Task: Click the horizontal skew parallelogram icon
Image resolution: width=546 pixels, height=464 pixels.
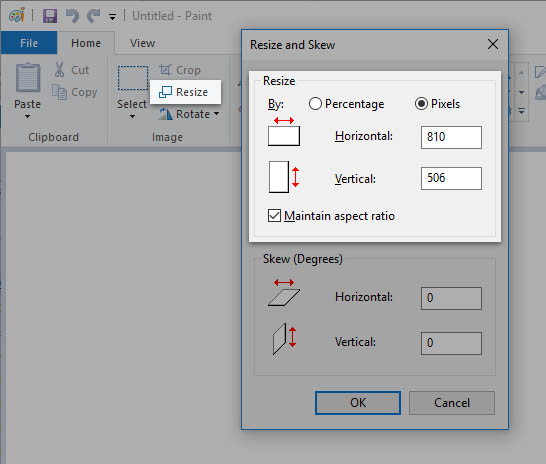Action: click(284, 292)
